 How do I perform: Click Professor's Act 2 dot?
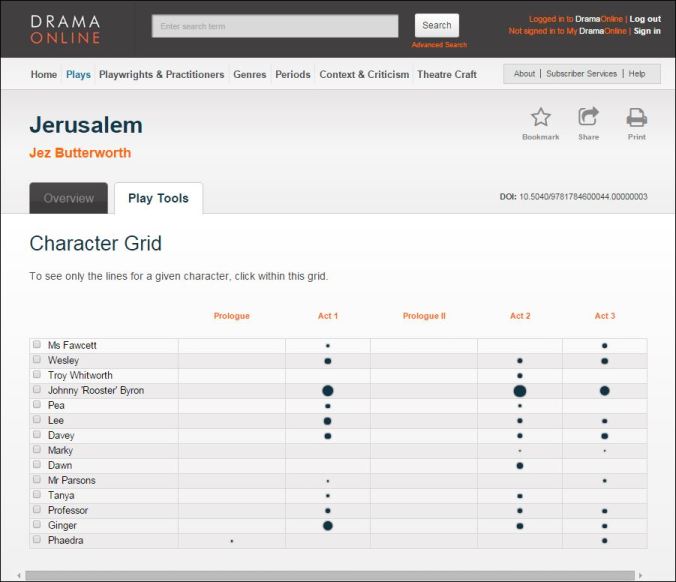(x=520, y=511)
